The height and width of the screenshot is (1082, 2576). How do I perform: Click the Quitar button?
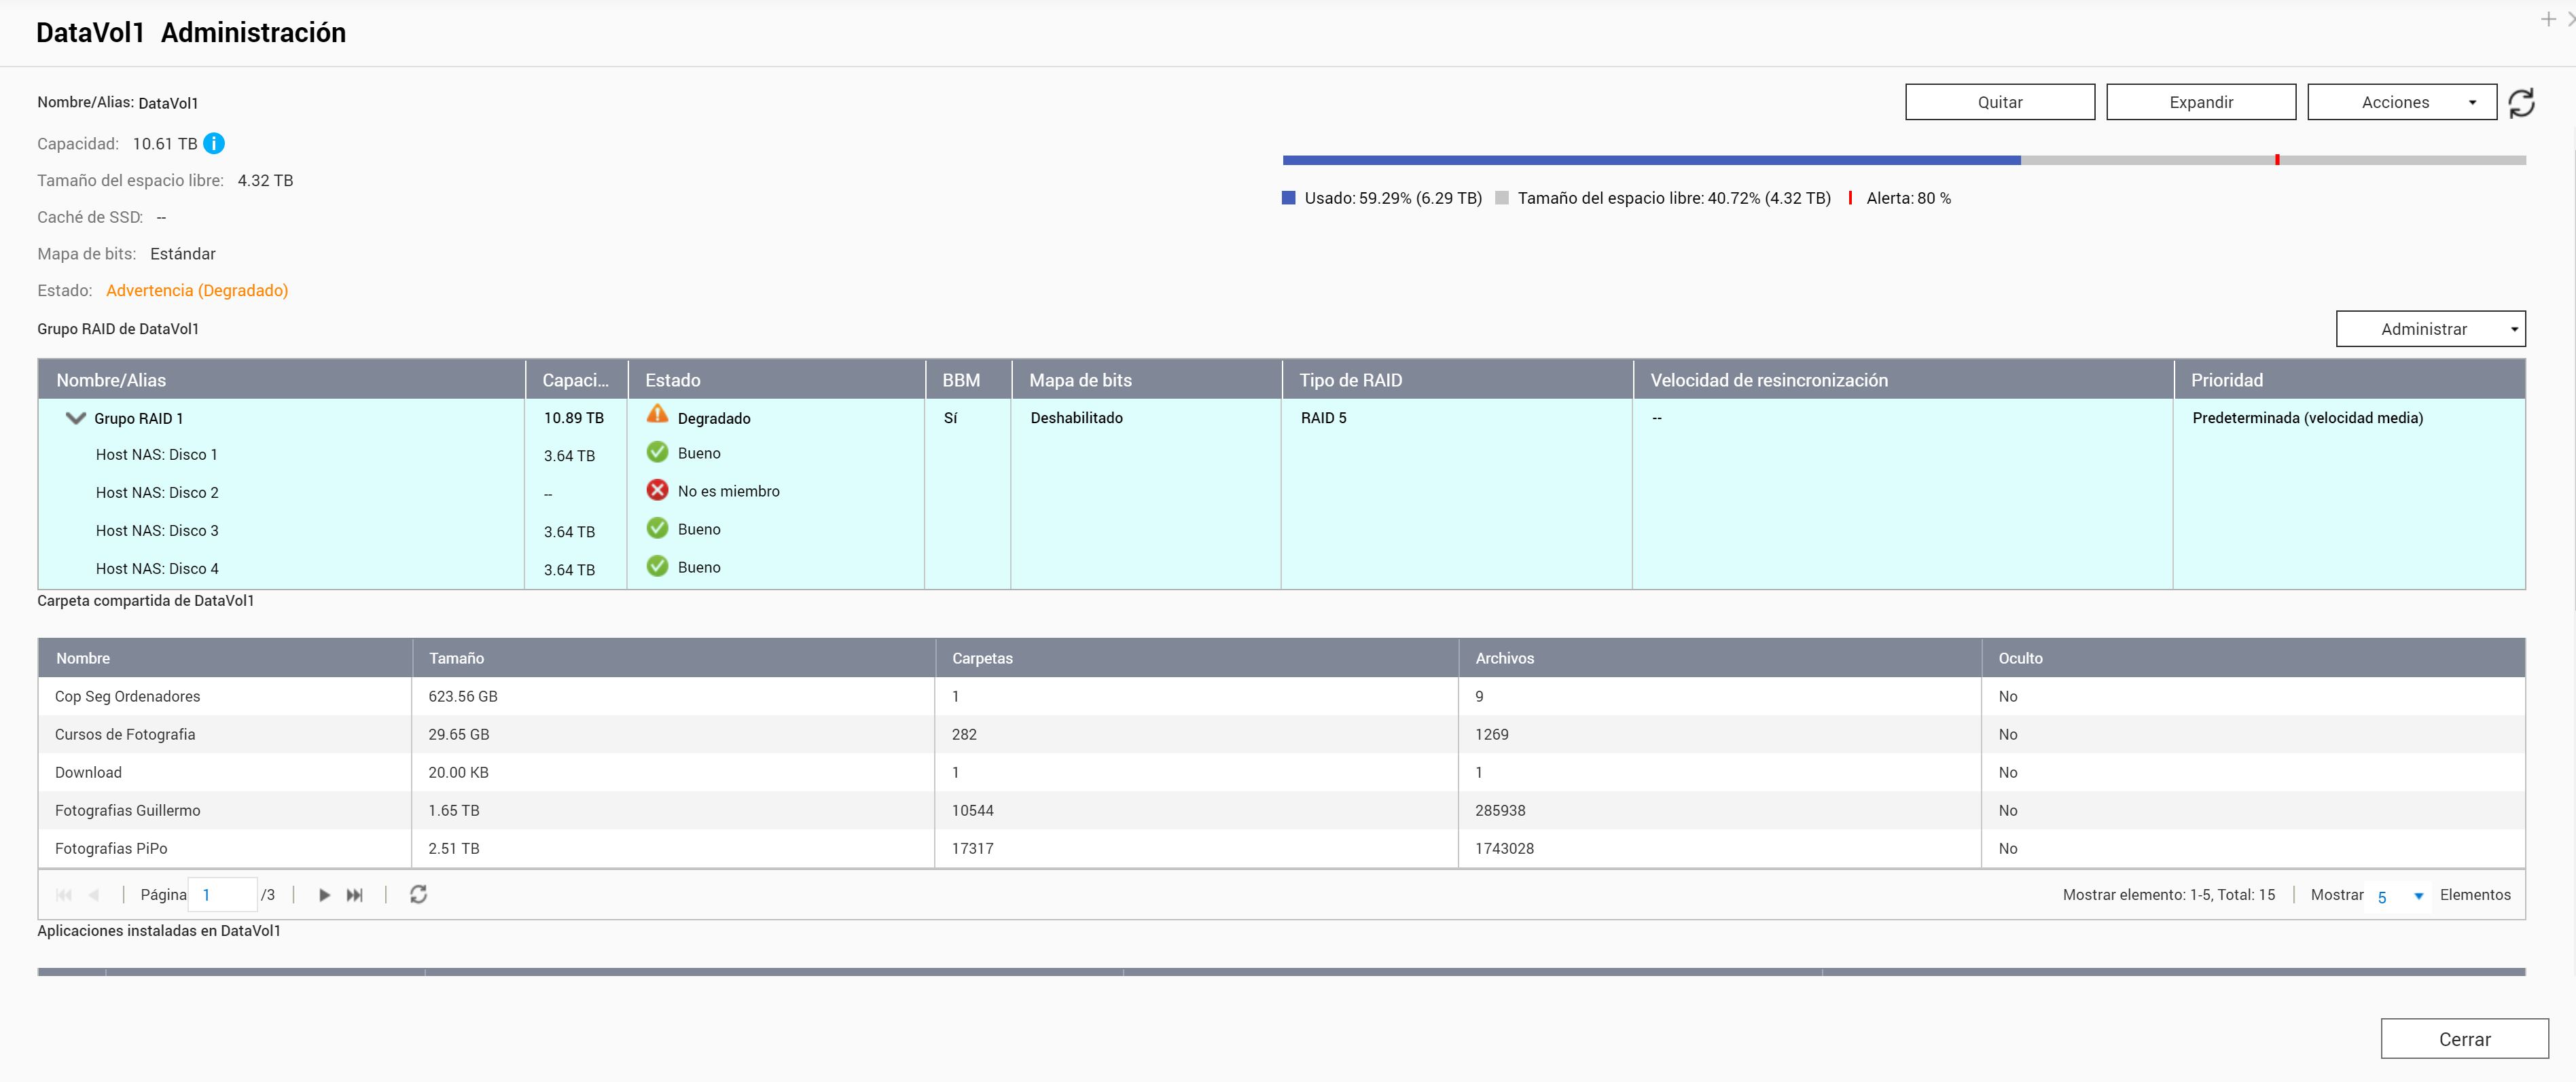[1999, 102]
